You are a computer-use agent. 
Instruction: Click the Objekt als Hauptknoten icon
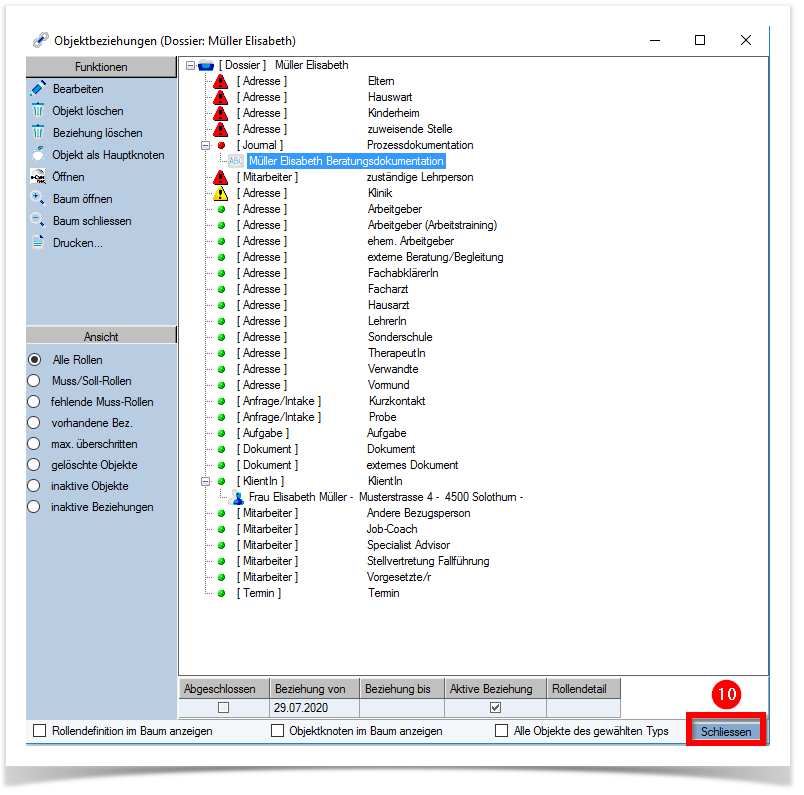point(38,154)
